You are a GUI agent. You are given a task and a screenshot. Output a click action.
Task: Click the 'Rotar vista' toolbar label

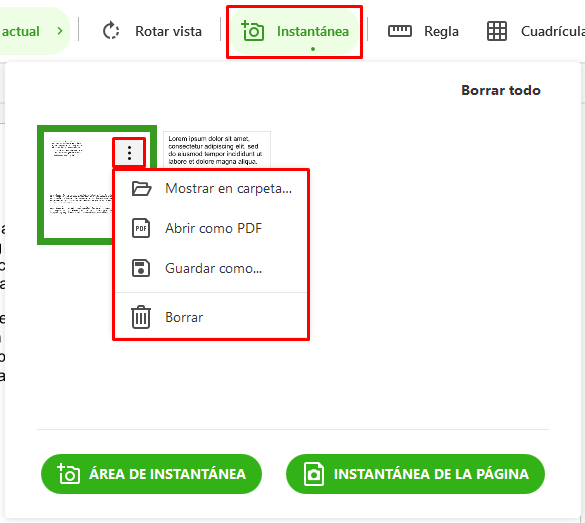tap(168, 31)
